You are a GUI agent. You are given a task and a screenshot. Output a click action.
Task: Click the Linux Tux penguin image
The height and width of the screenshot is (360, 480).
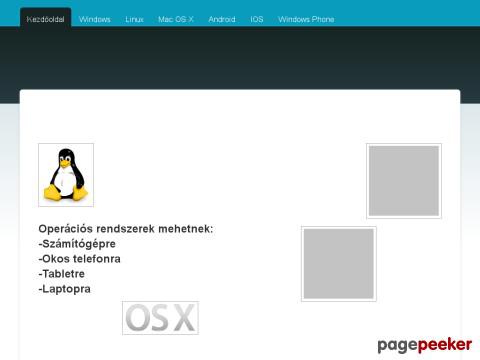tap(66, 175)
